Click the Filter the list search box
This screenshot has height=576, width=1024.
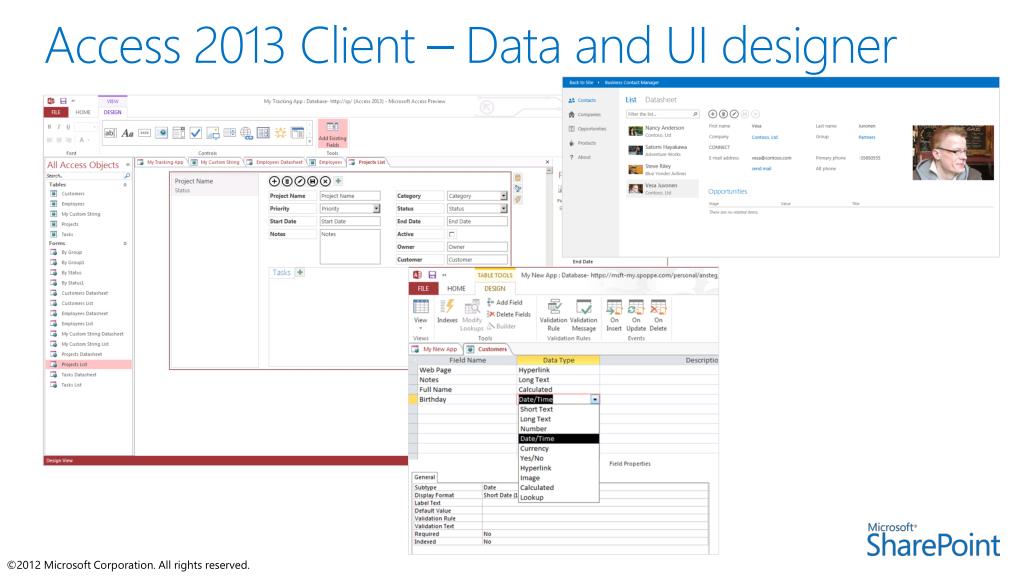coord(662,114)
